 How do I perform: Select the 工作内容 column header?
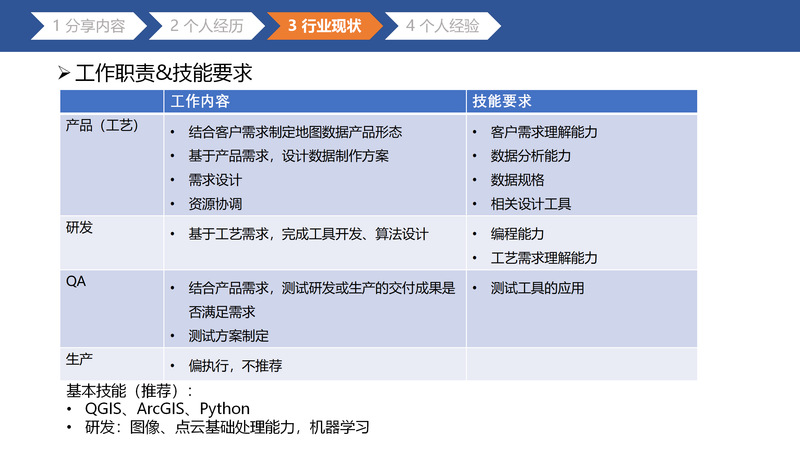tap(200, 102)
